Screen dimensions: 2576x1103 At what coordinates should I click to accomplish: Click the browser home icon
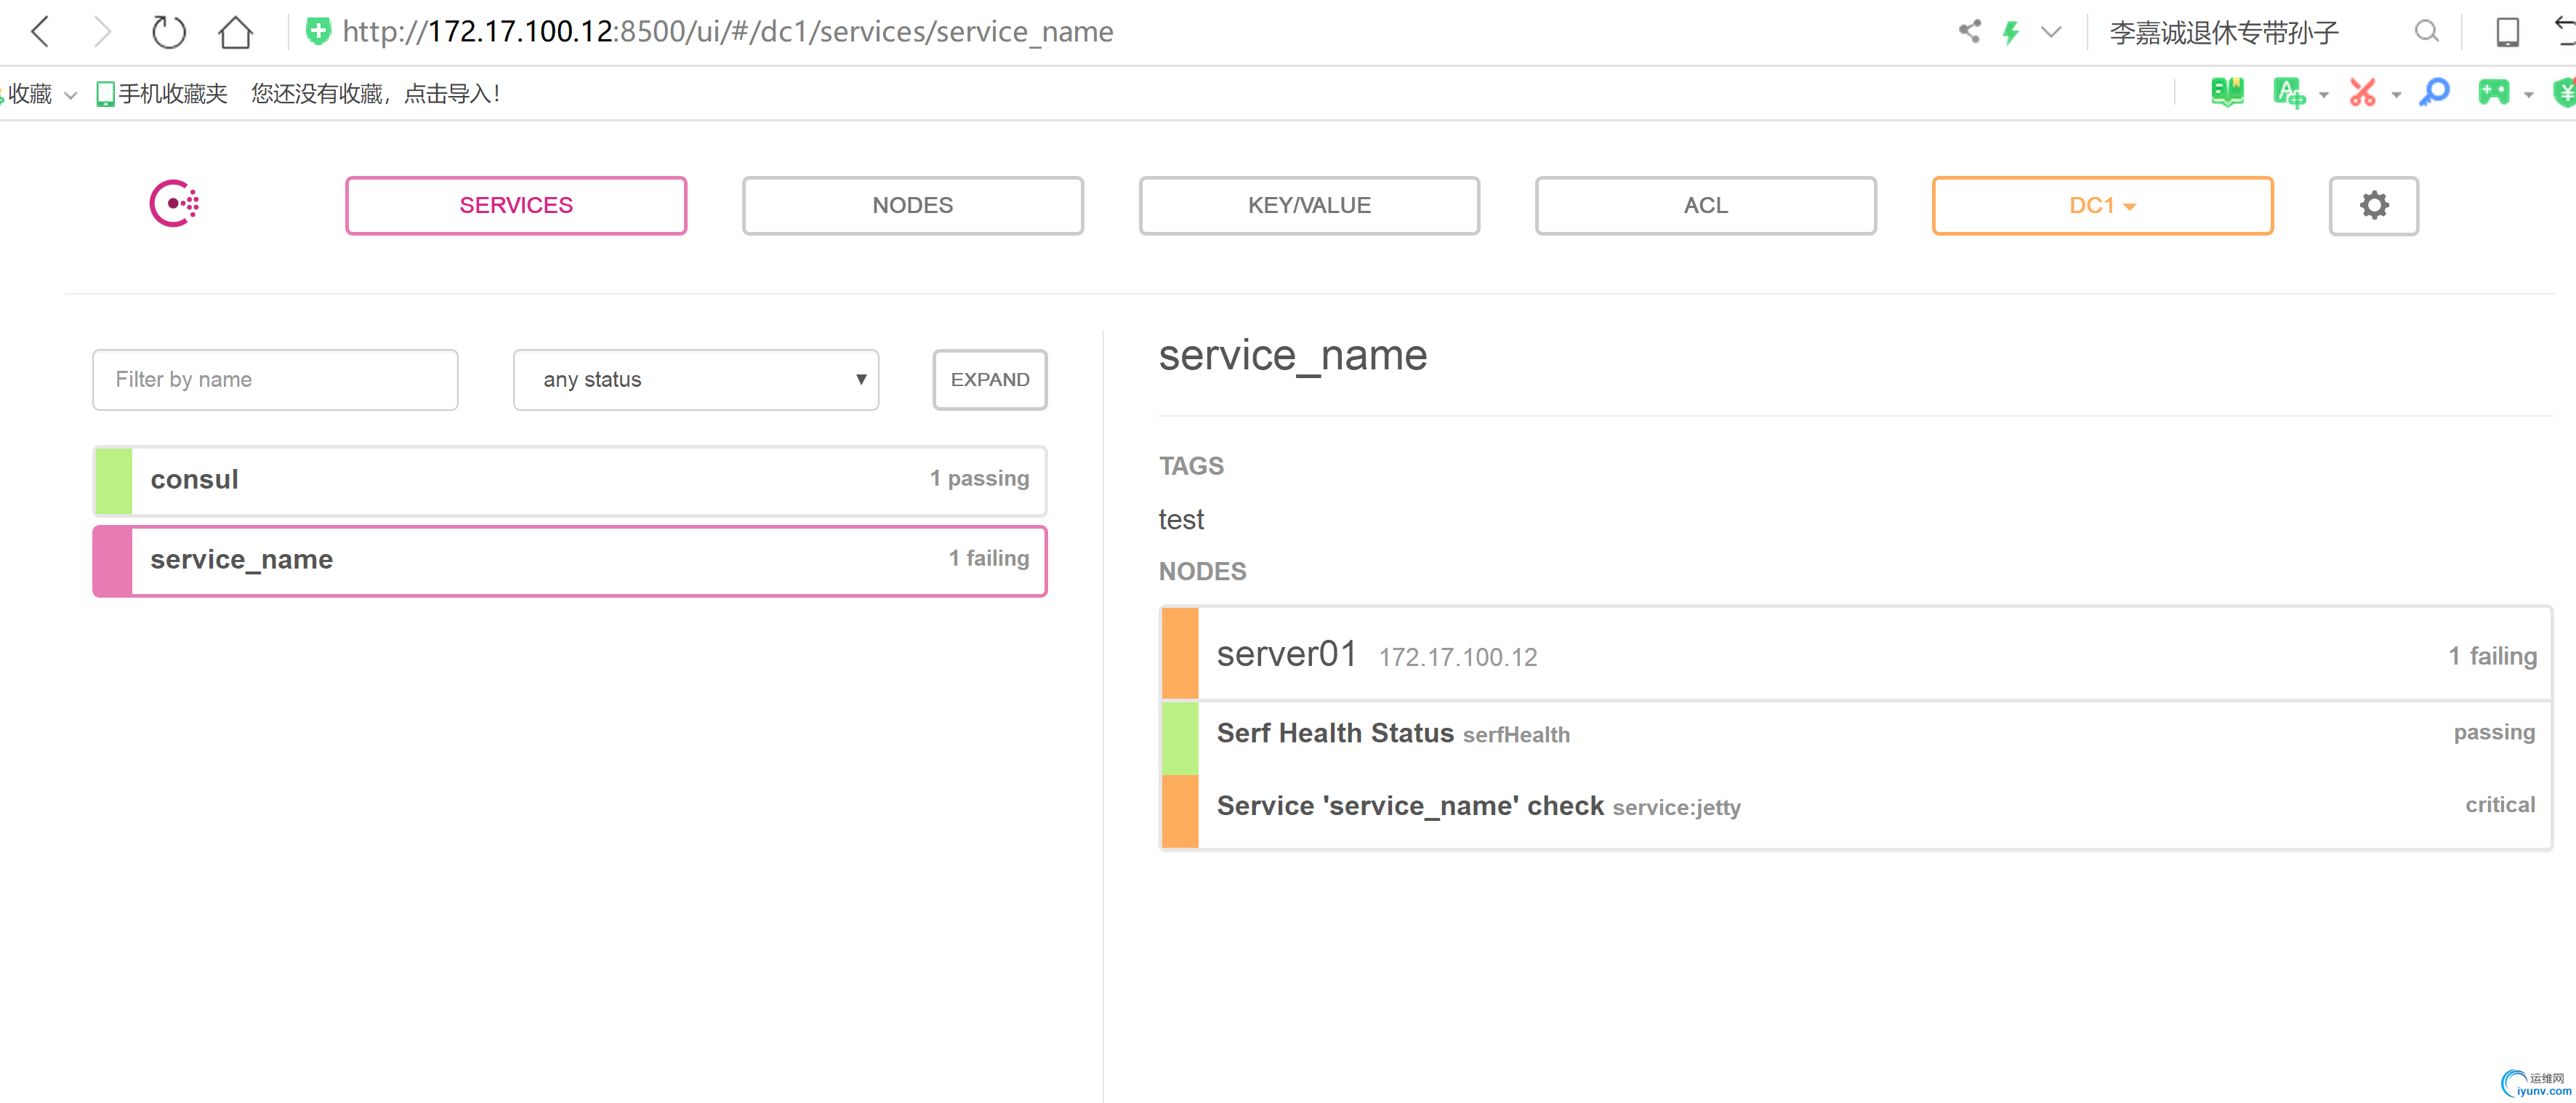click(x=235, y=32)
